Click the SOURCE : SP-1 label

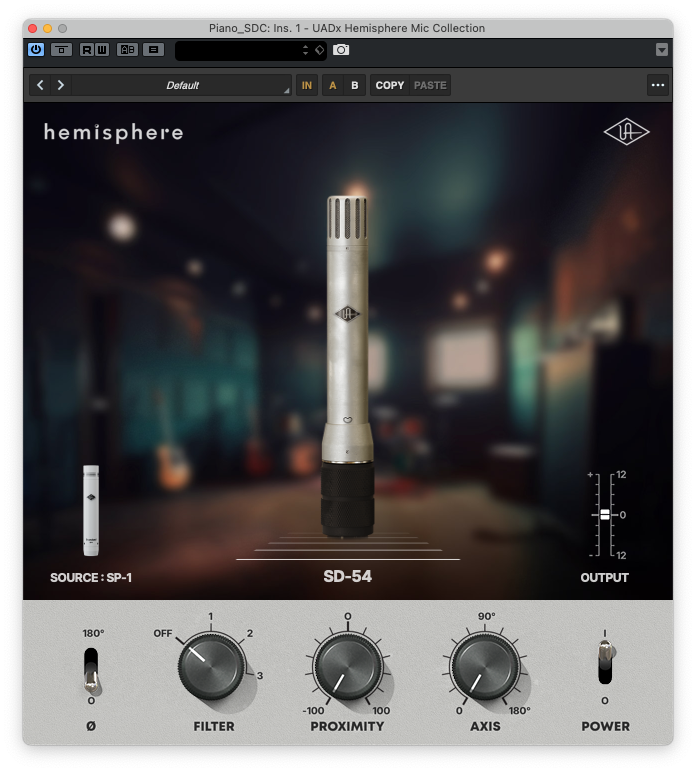tap(91, 578)
